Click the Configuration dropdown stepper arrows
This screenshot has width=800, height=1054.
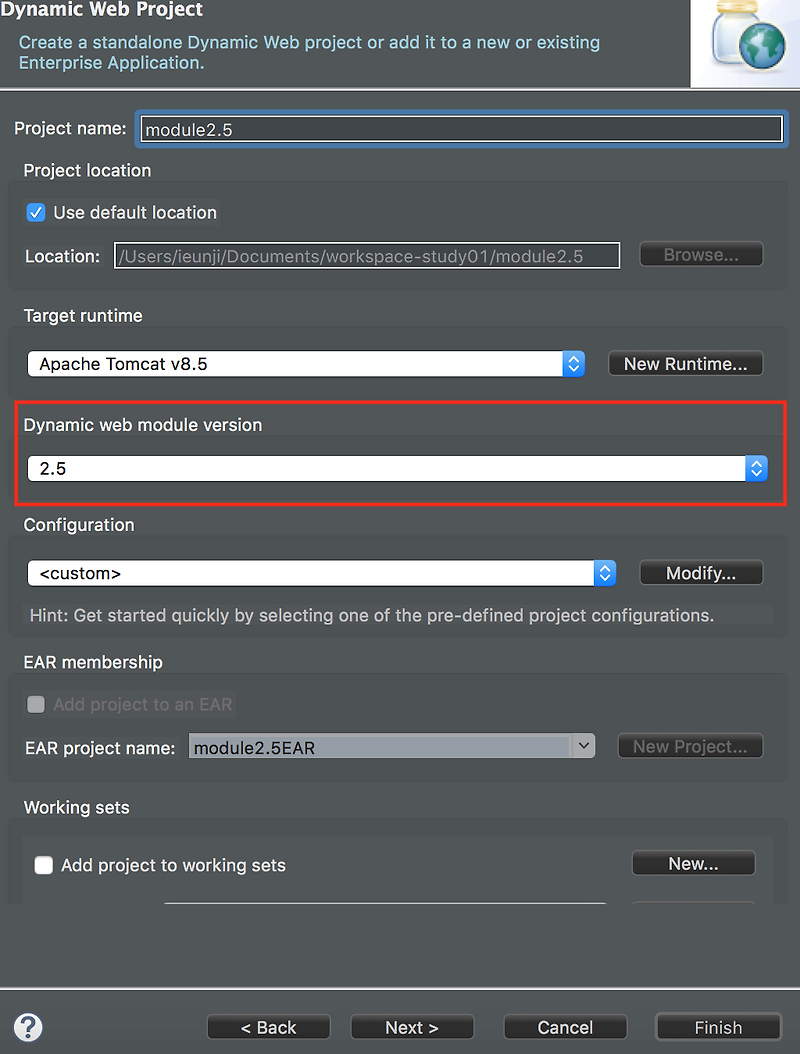(605, 572)
